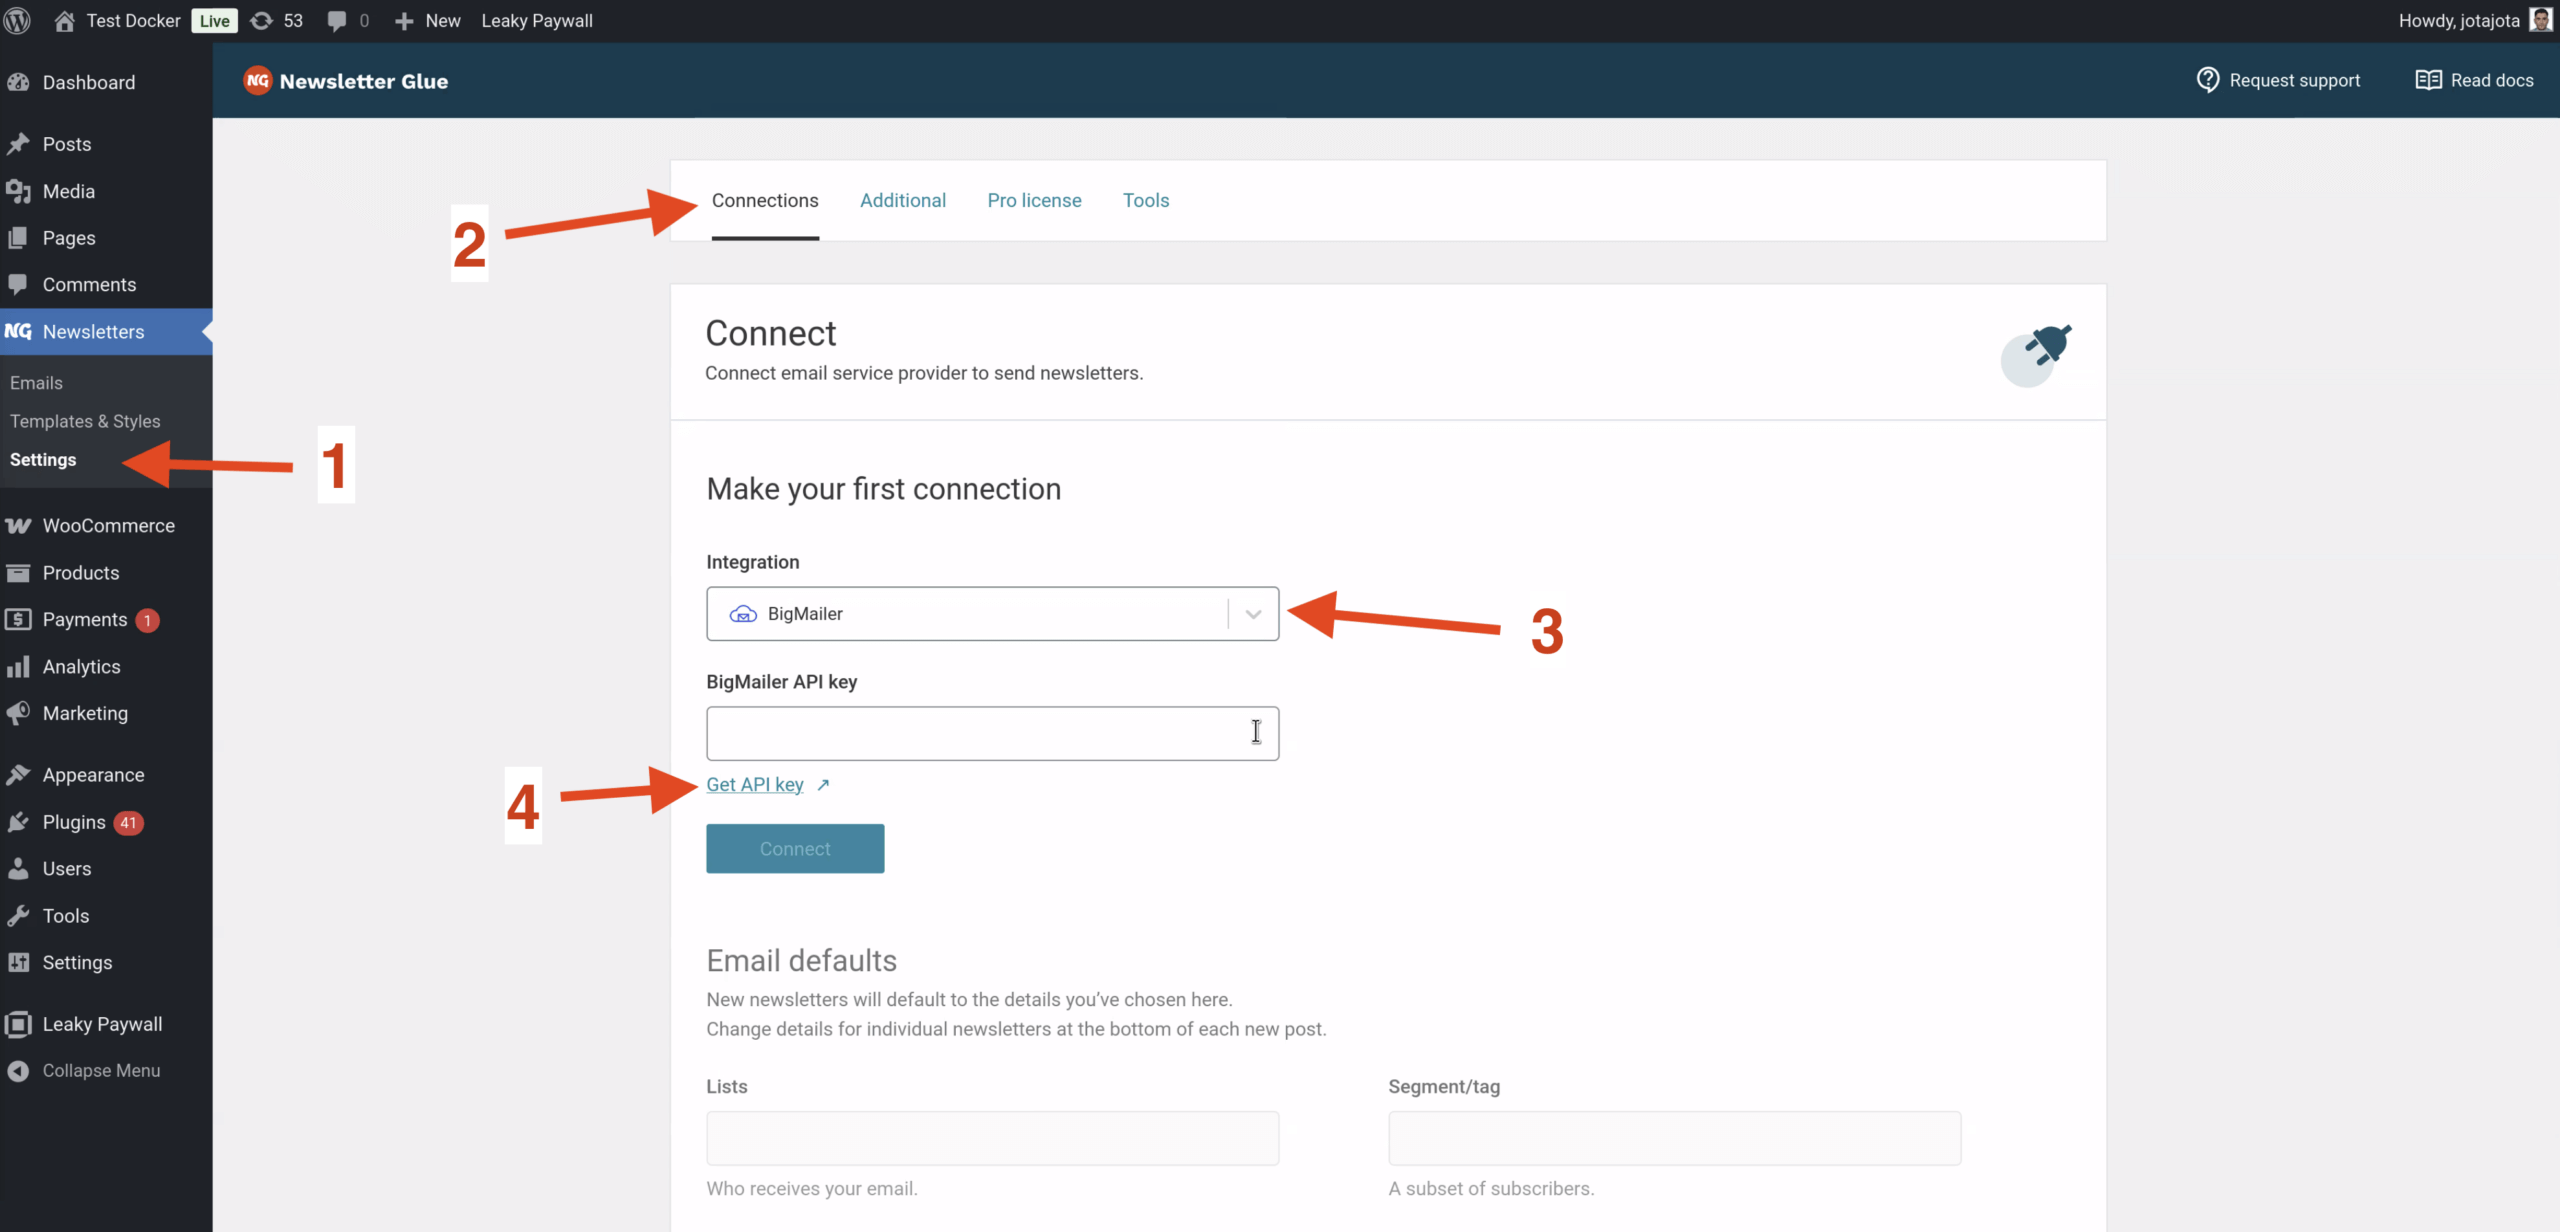
Task: Click the Request support help icon
Action: (2207, 80)
